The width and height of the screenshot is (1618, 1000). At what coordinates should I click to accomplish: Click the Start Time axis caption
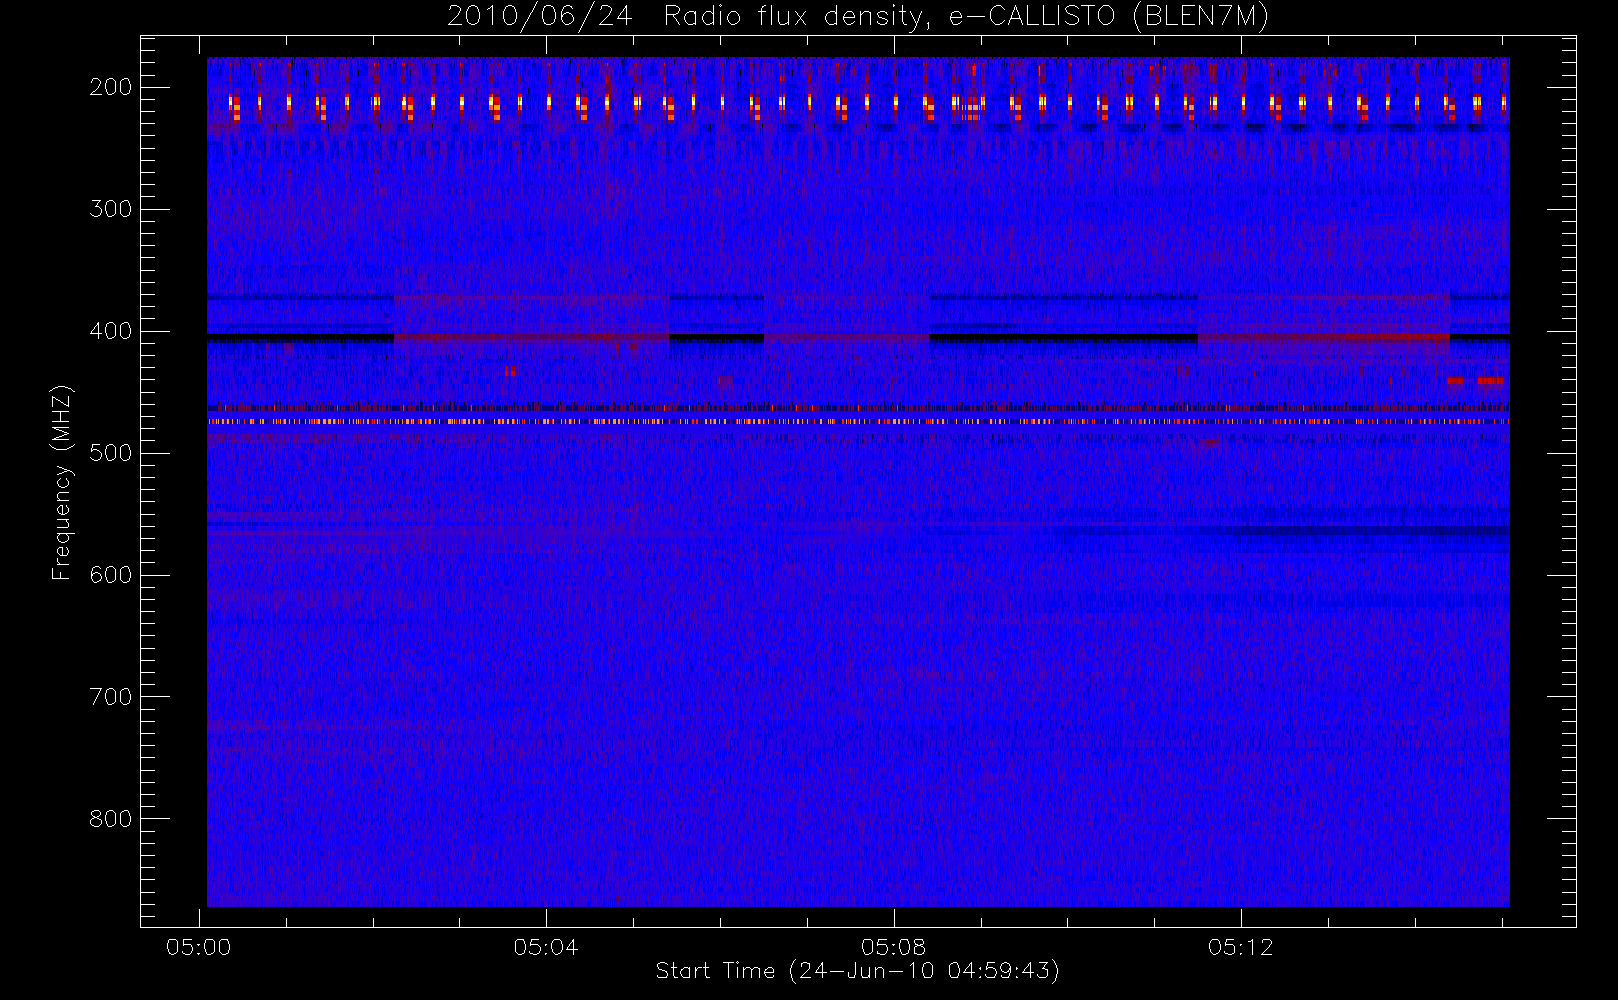(858, 971)
